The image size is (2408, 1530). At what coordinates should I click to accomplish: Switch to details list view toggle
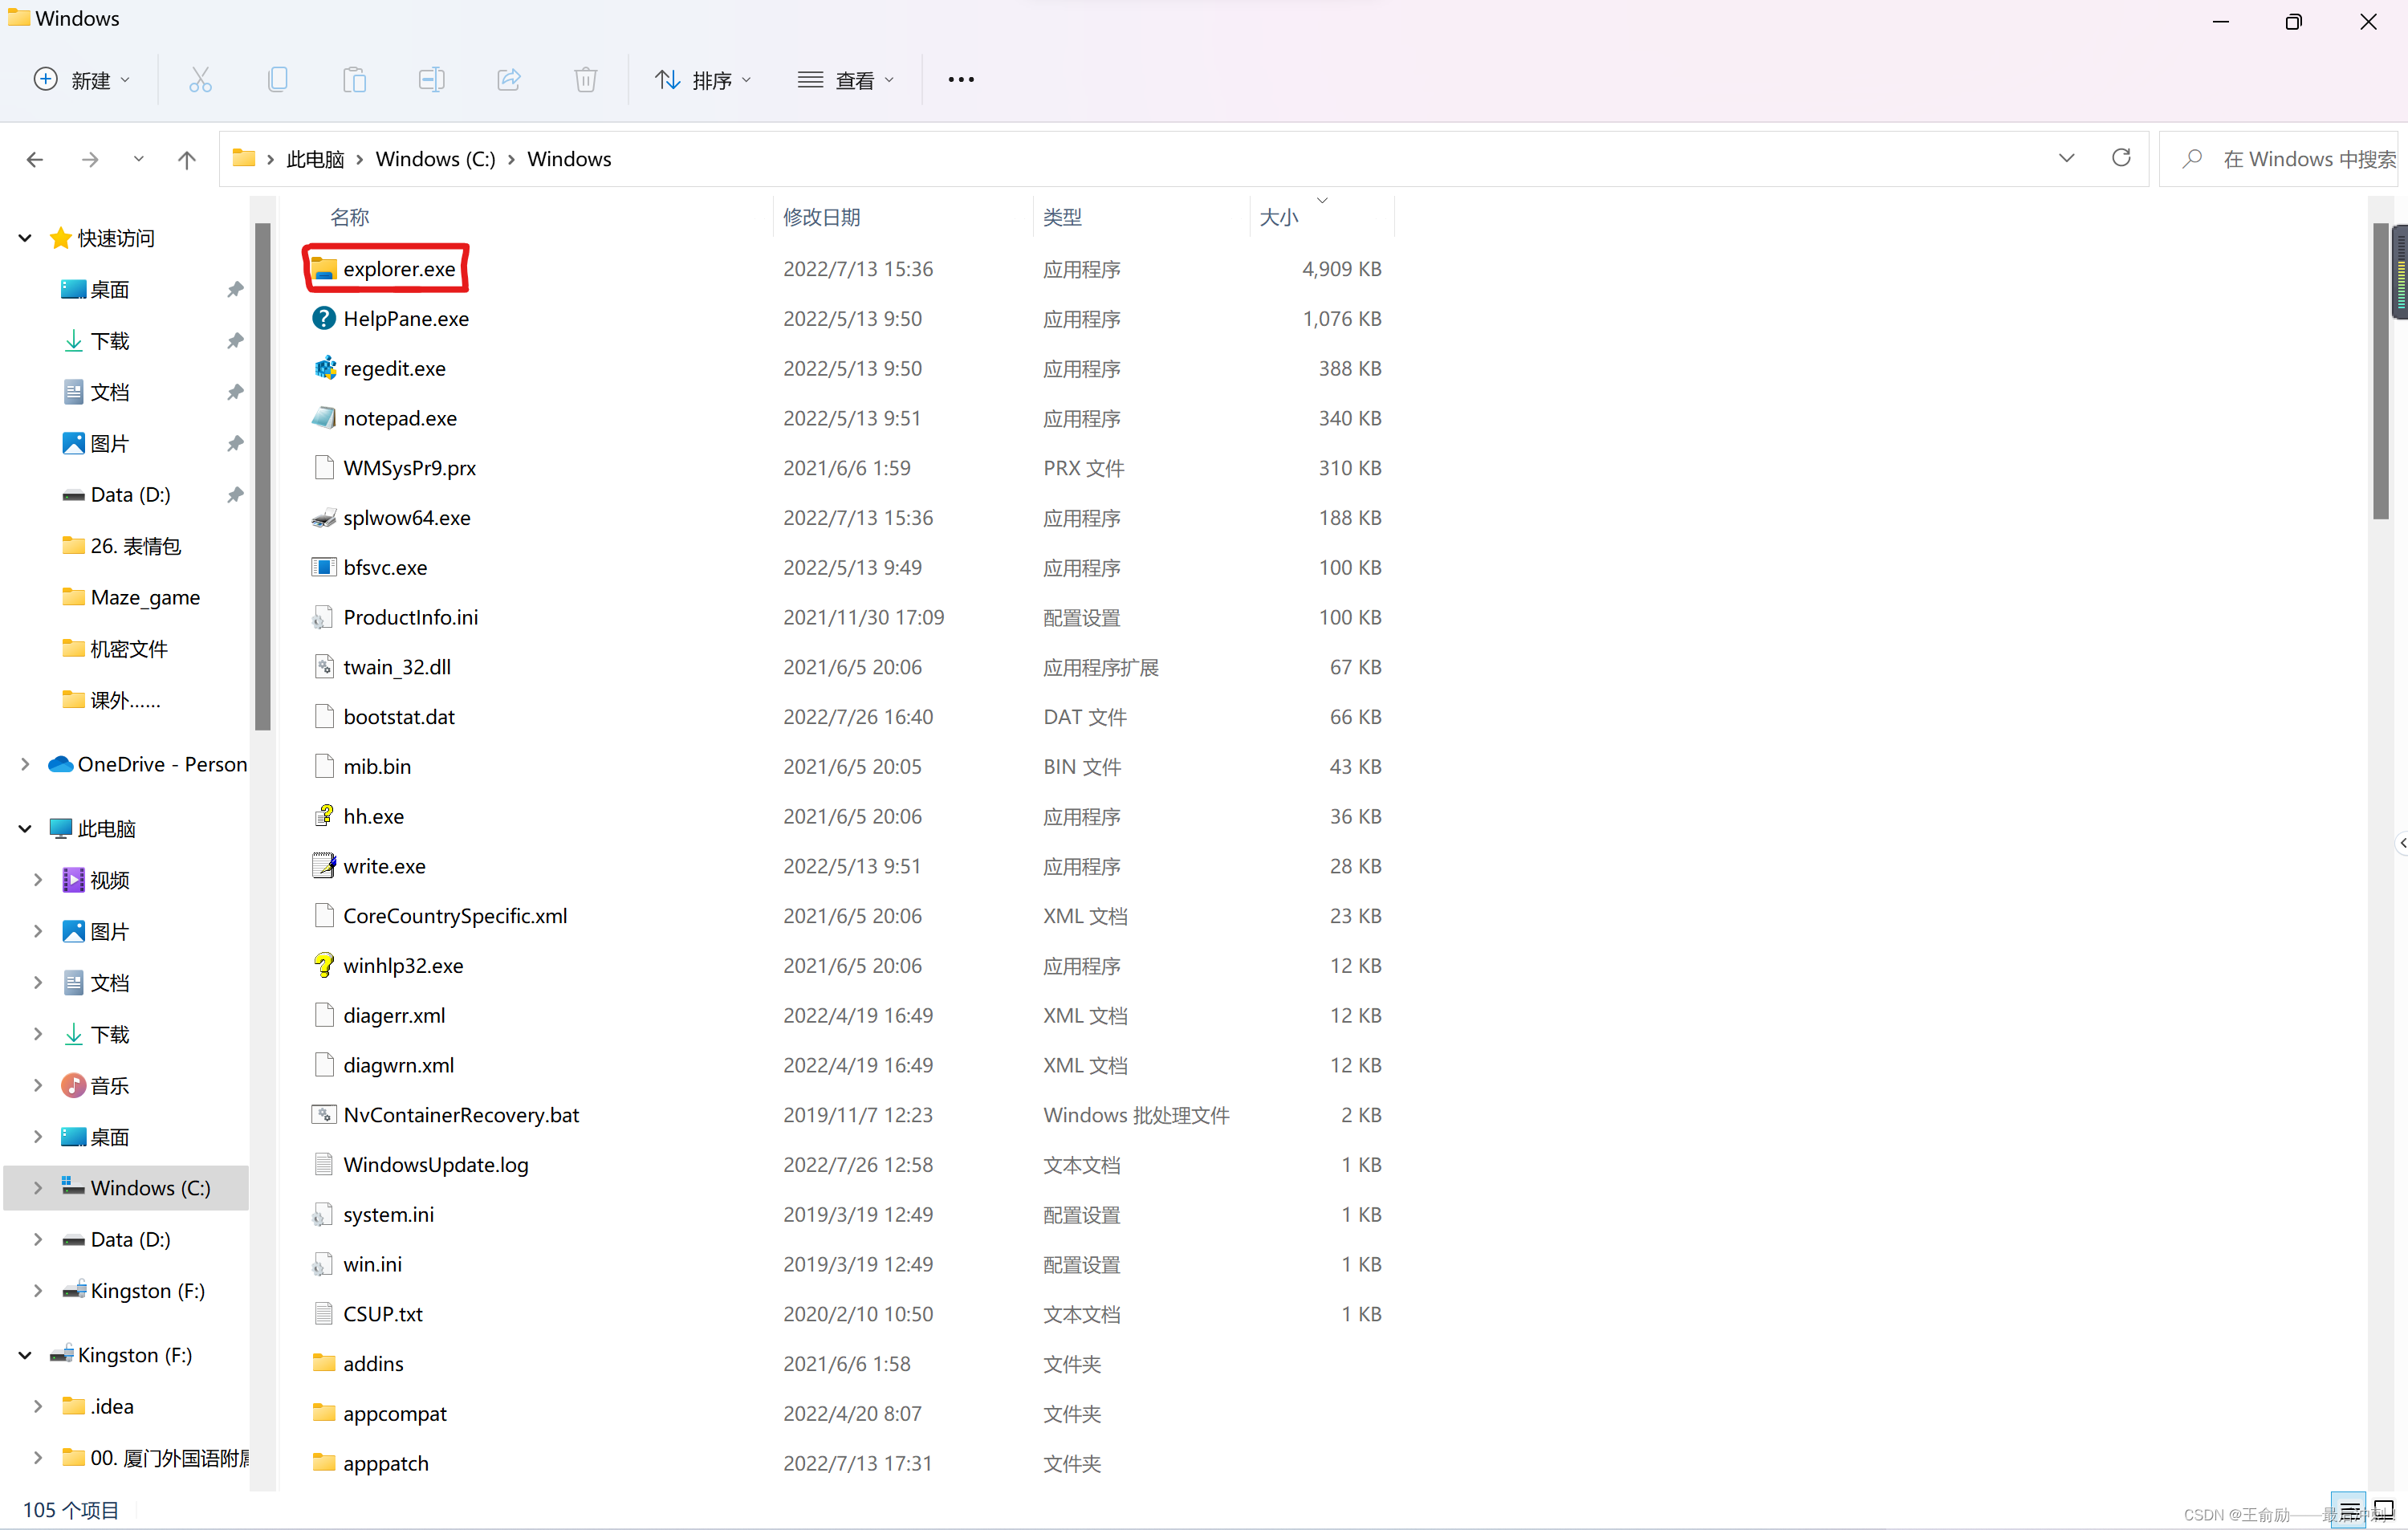click(2349, 1508)
